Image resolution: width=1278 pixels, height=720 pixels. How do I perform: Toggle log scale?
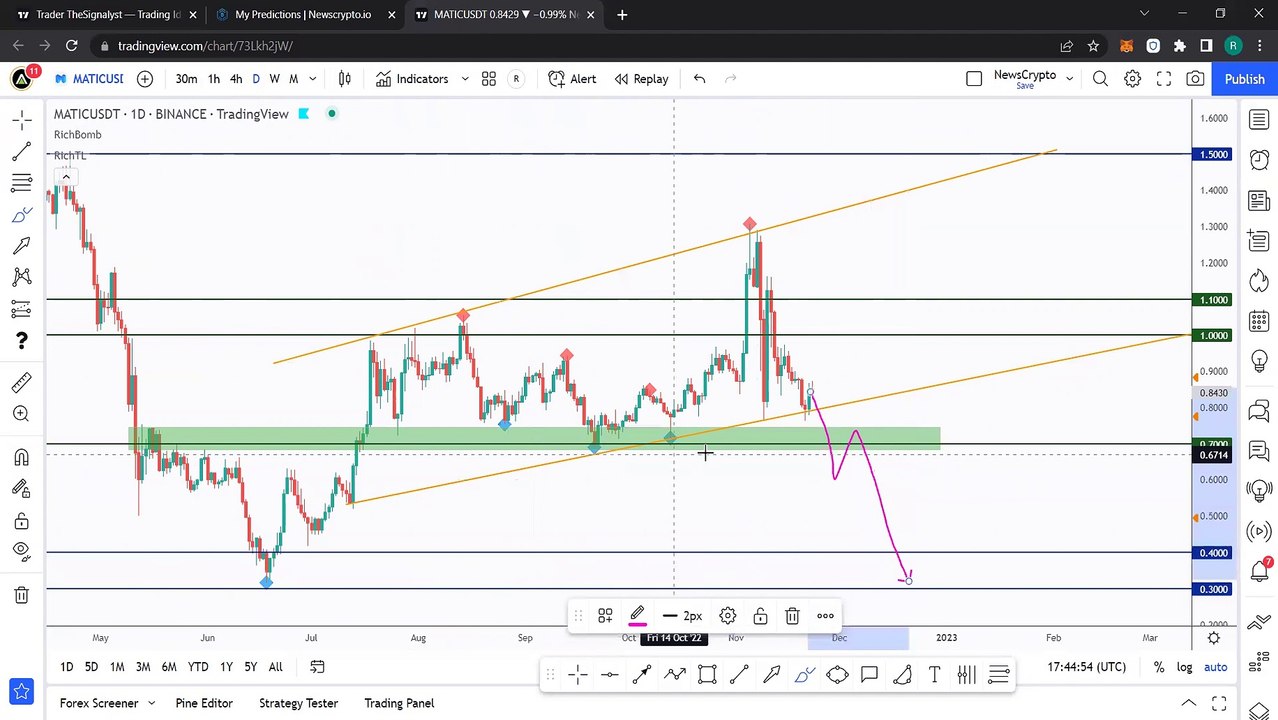[x=1185, y=667]
